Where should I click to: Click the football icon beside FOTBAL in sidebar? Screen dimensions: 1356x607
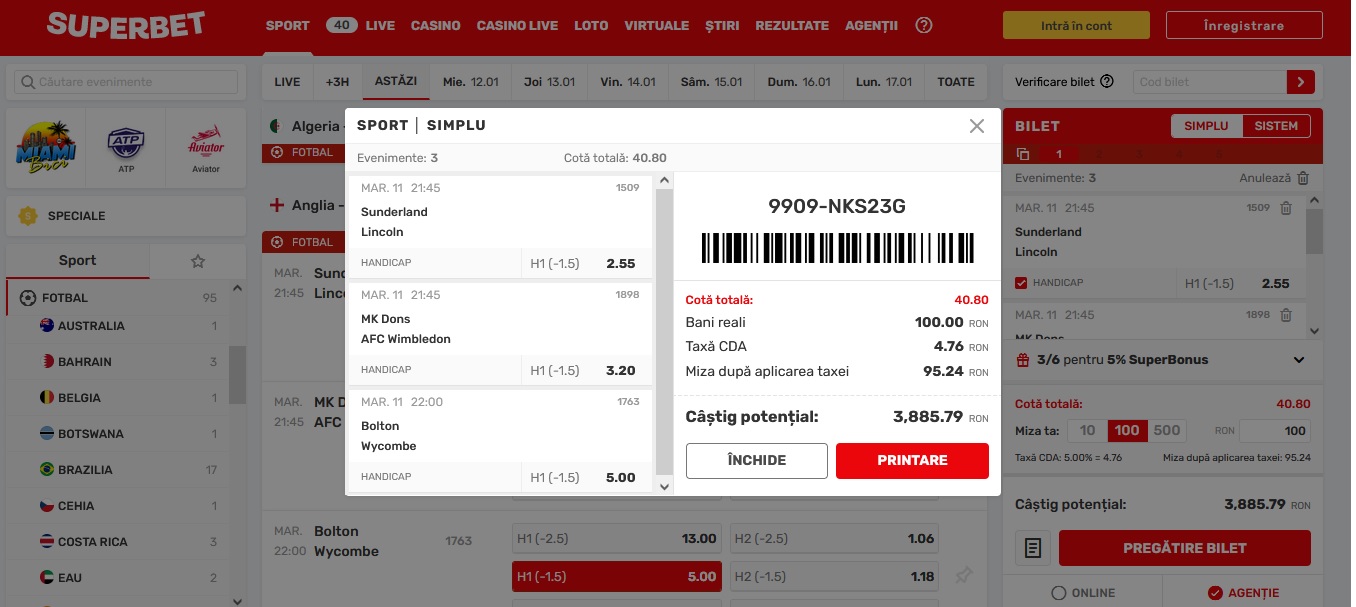(x=27, y=298)
